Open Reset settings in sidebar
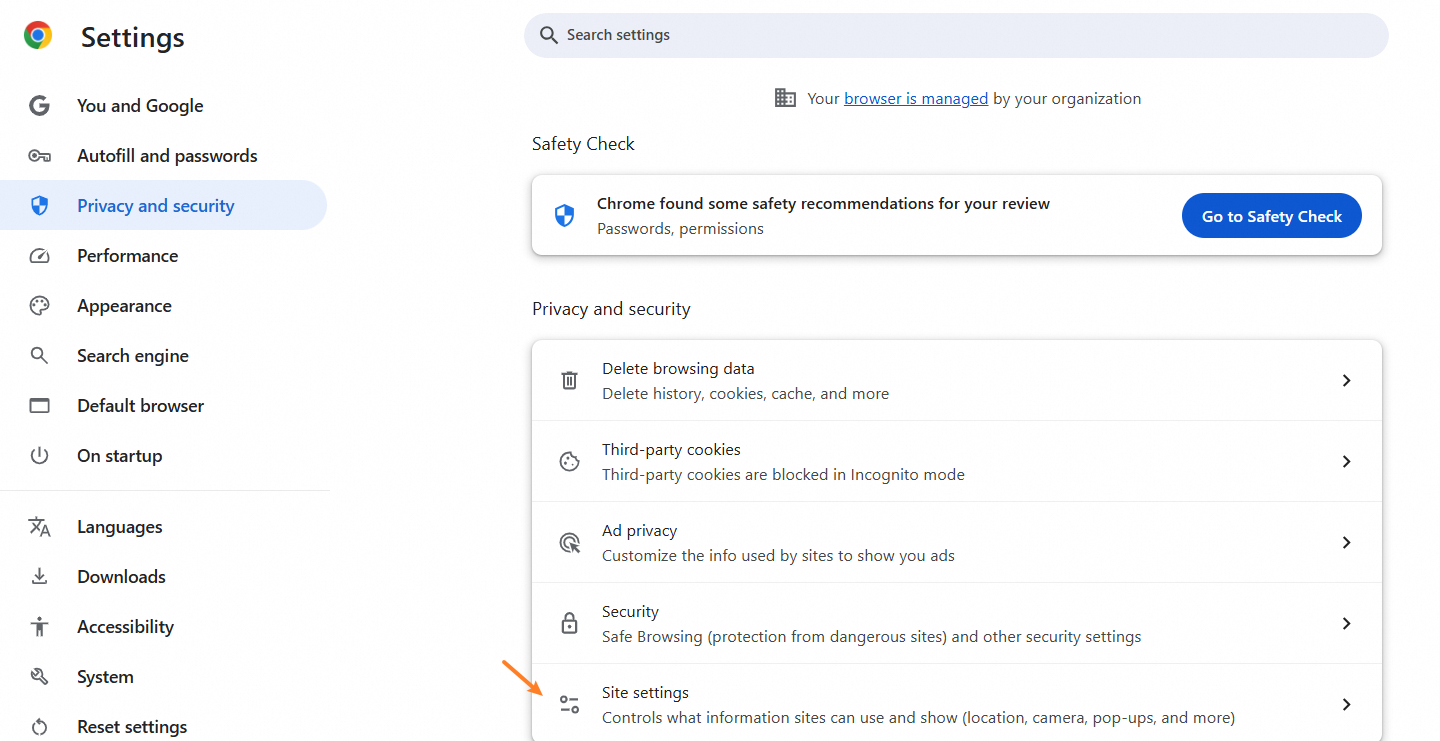The image size is (1440, 741). pyautogui.click(x=132, y=727)
